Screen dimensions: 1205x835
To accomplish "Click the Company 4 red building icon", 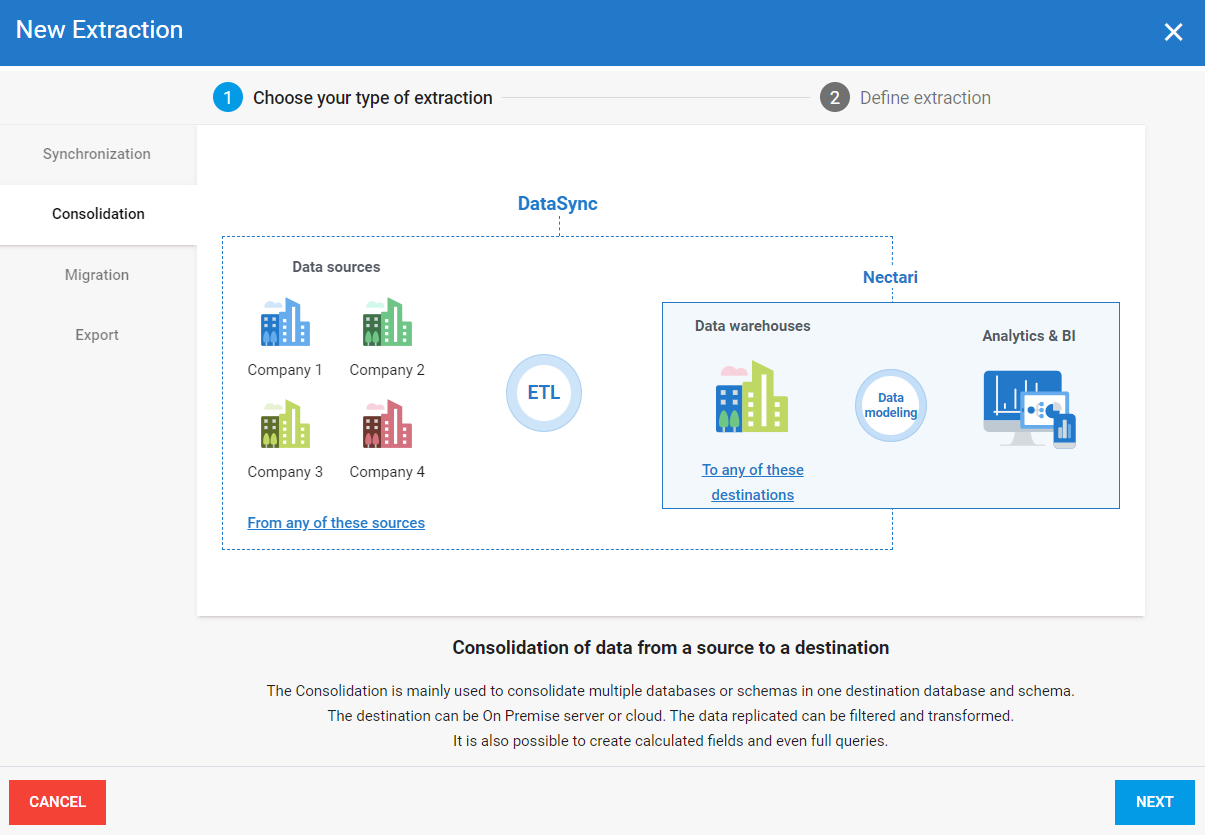I will pyautogui.click(x=387, y=424).
